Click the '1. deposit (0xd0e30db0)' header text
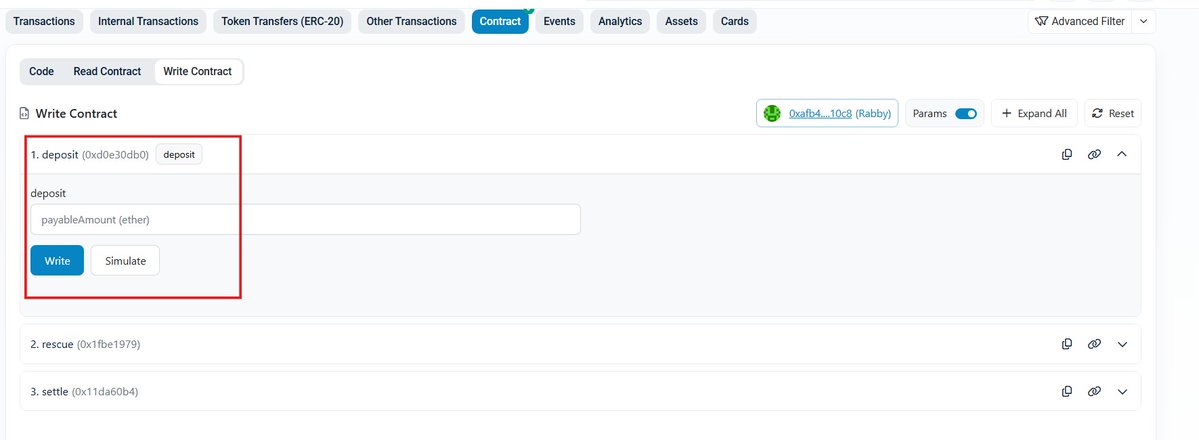Viewport: 1199px width, 440px height. [89, 155]
